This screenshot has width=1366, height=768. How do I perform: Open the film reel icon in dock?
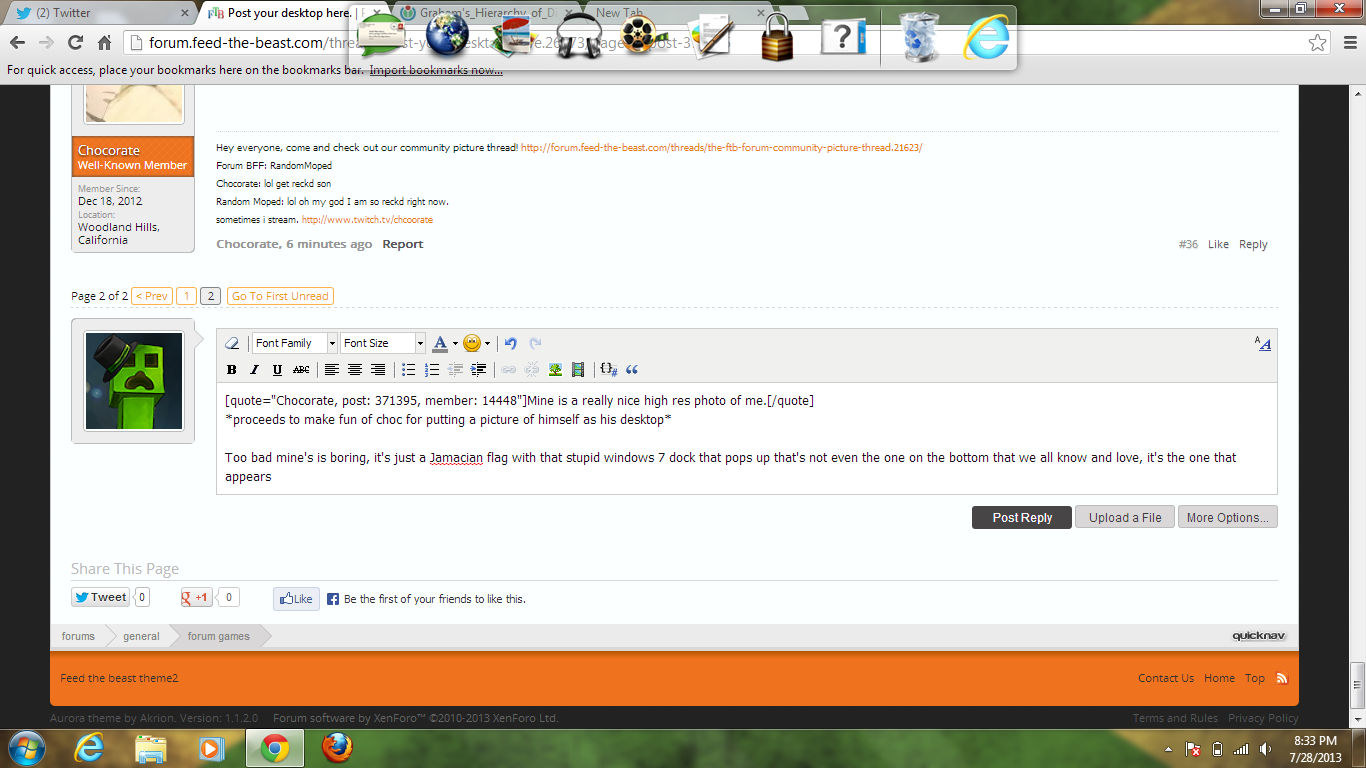[x=645, y=37]
